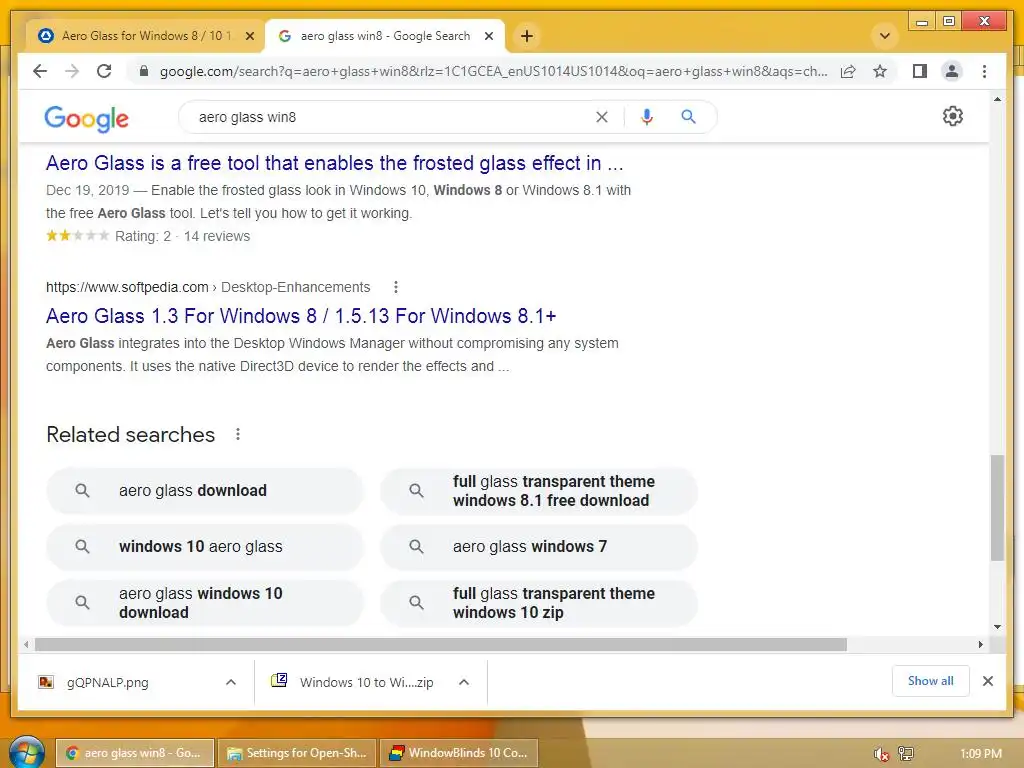
Task: Switch to Settings for Open-Shell window
Action: [x=296, y=753]
